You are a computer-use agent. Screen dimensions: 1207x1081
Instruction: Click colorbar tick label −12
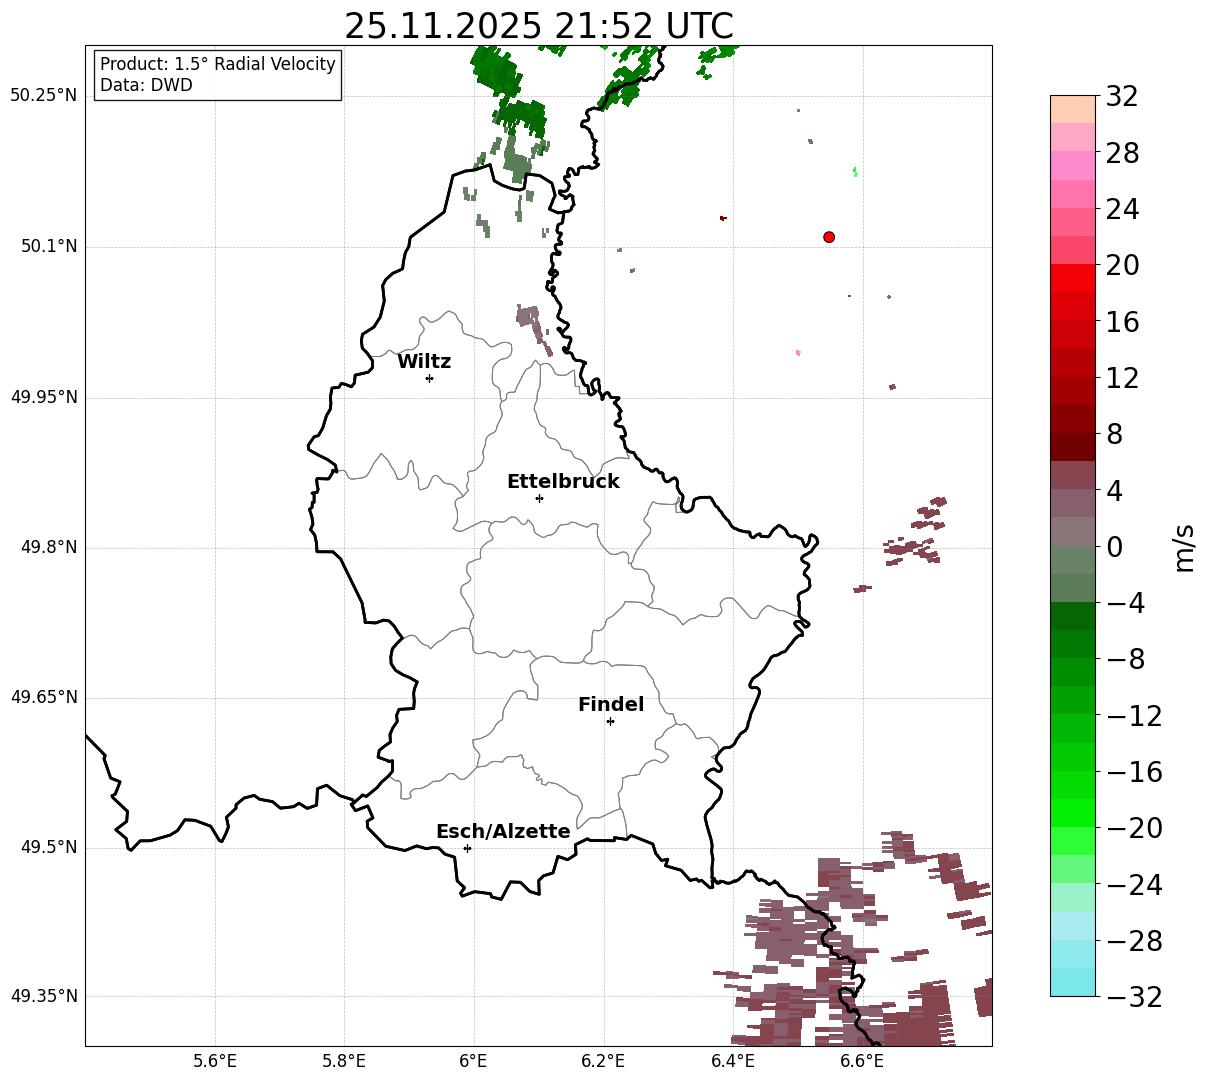click(x=1134, y=716)
